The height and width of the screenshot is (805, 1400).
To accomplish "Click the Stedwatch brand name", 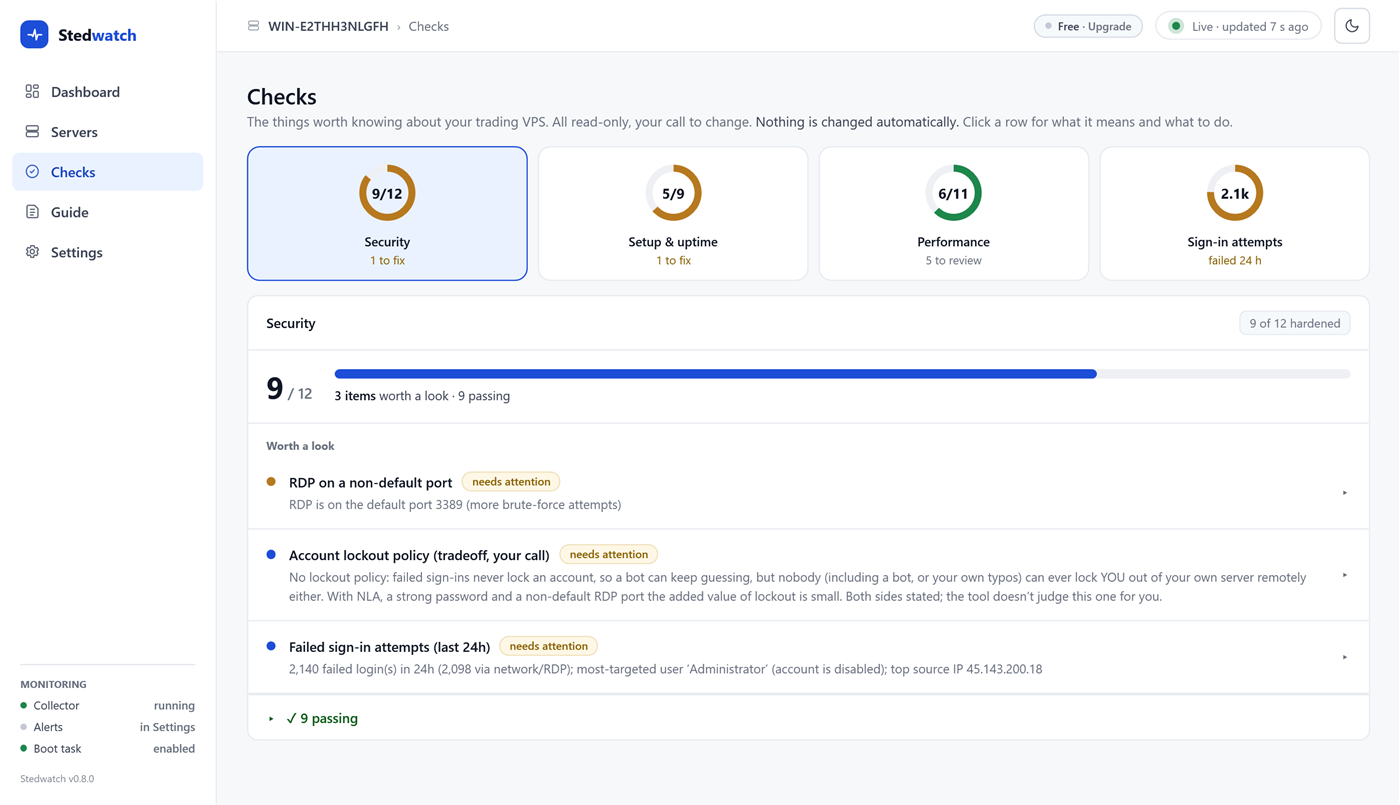I will (x=97, y=35).
